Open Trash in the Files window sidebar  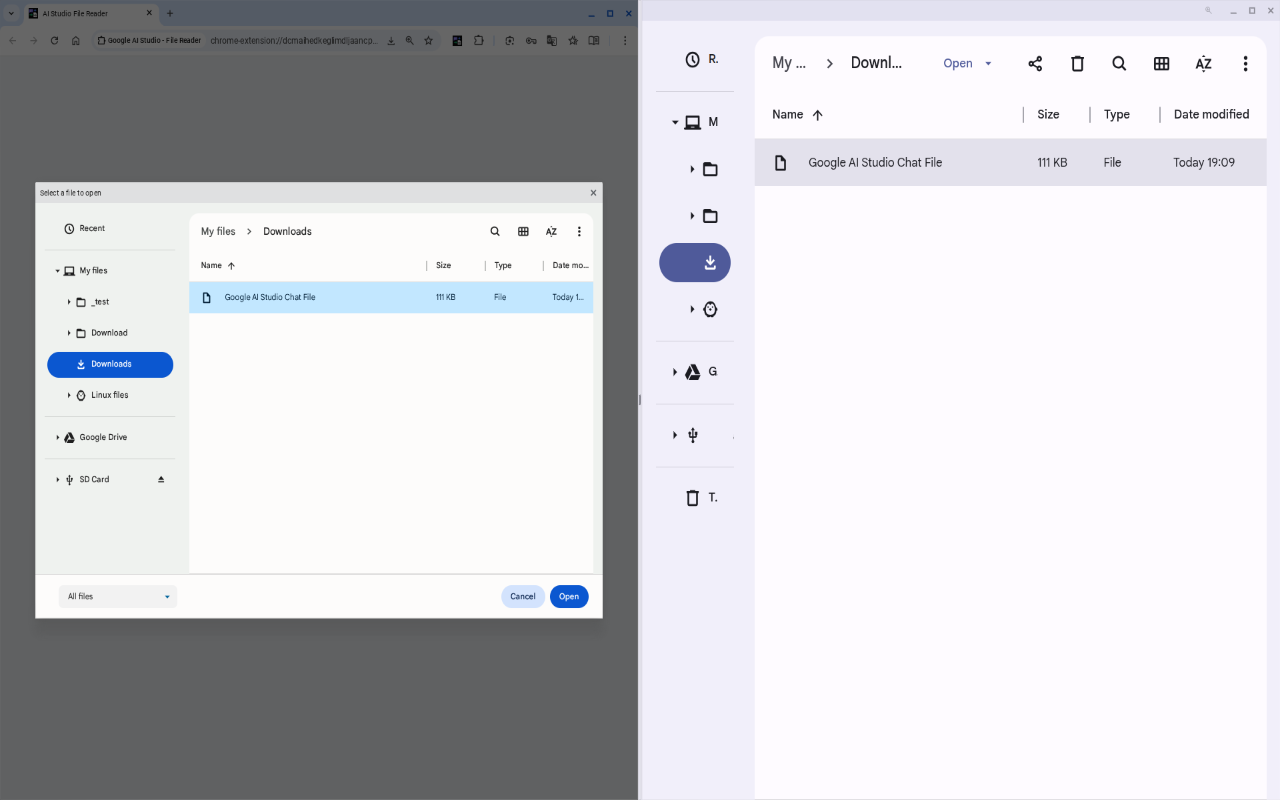coord(692,498)
